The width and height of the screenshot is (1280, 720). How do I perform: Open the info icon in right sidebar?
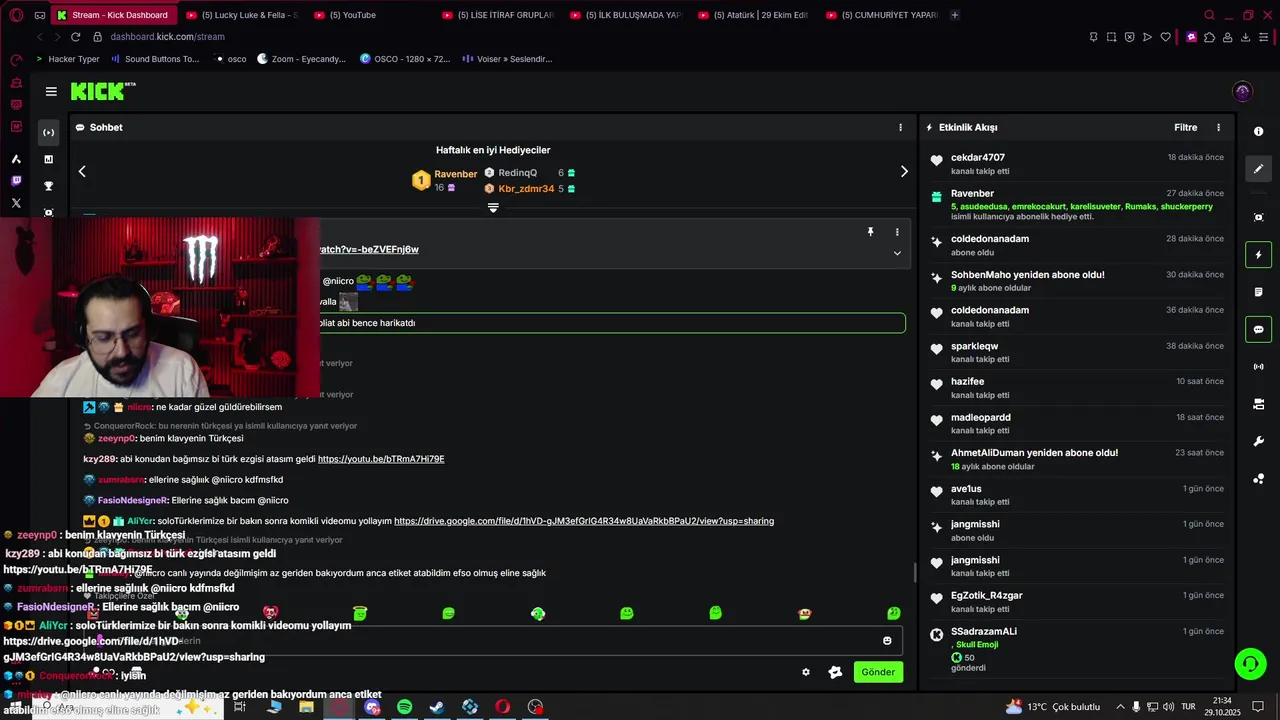(x=1258, y=132)
